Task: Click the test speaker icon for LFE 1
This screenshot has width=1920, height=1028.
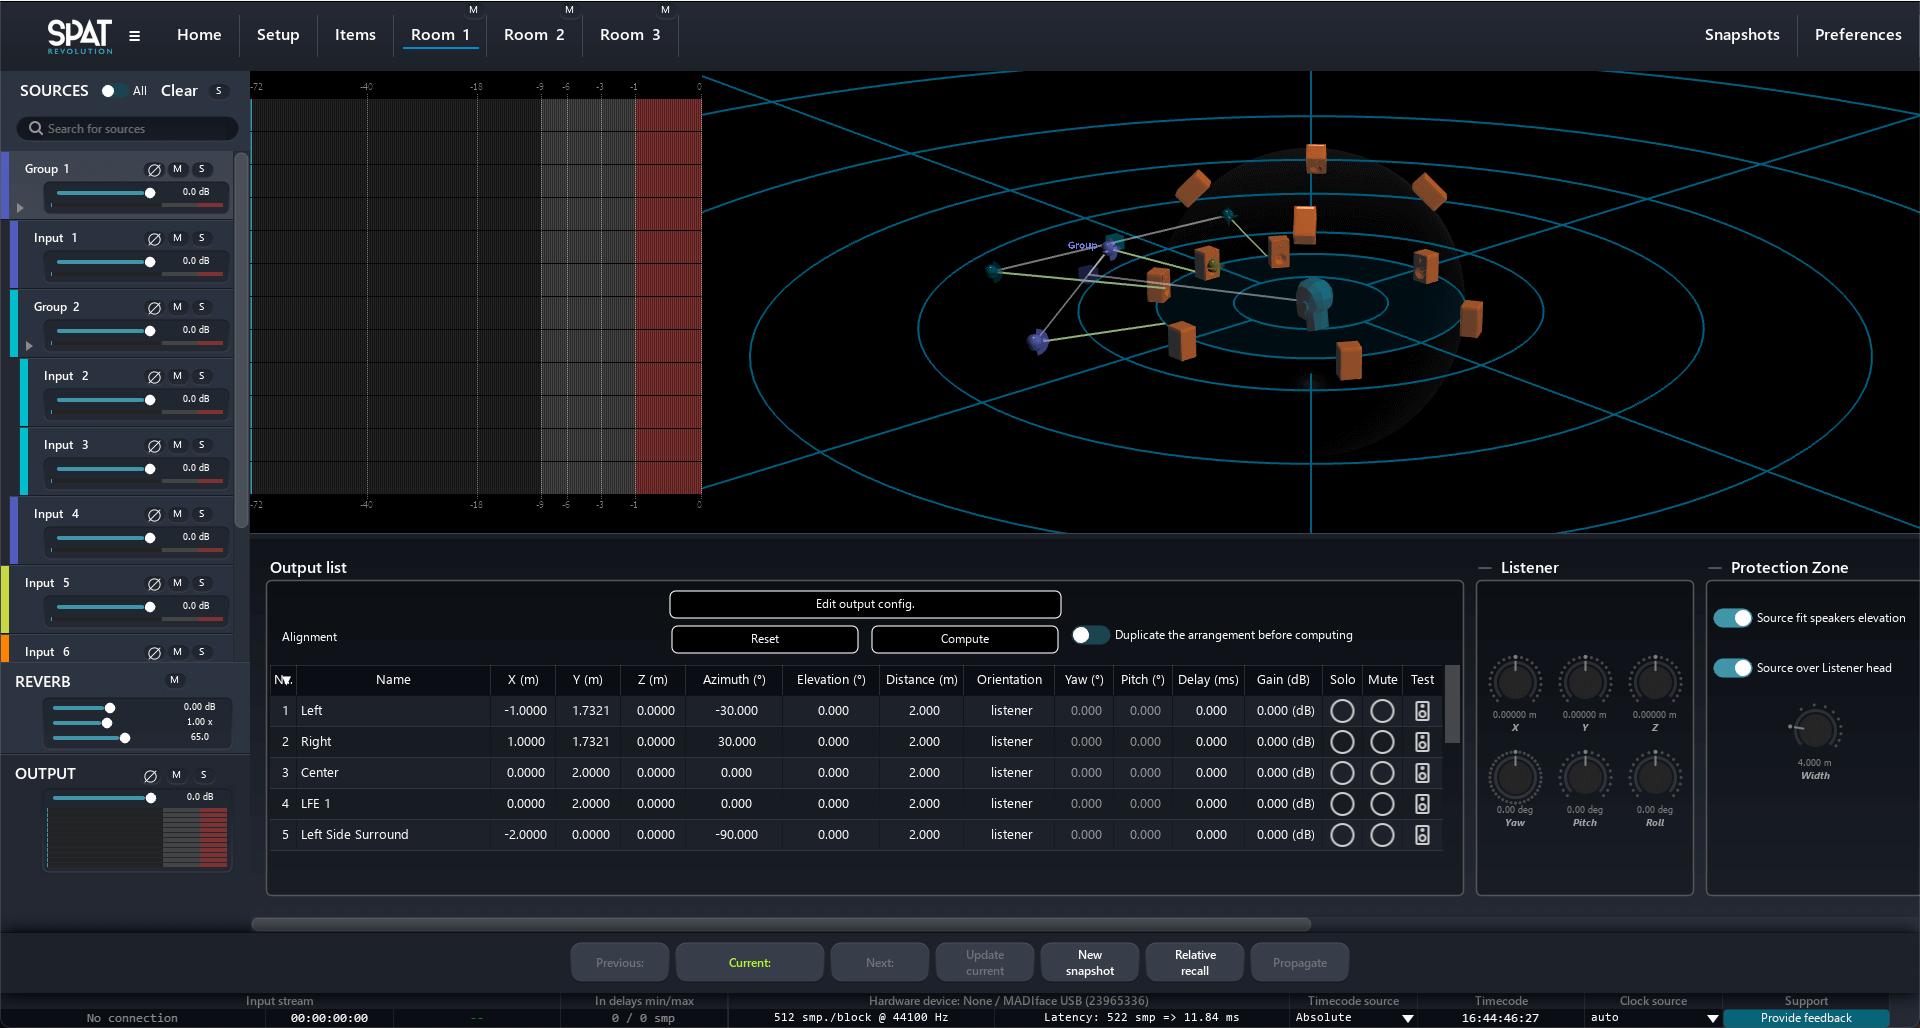Action: click(1422, 804)
